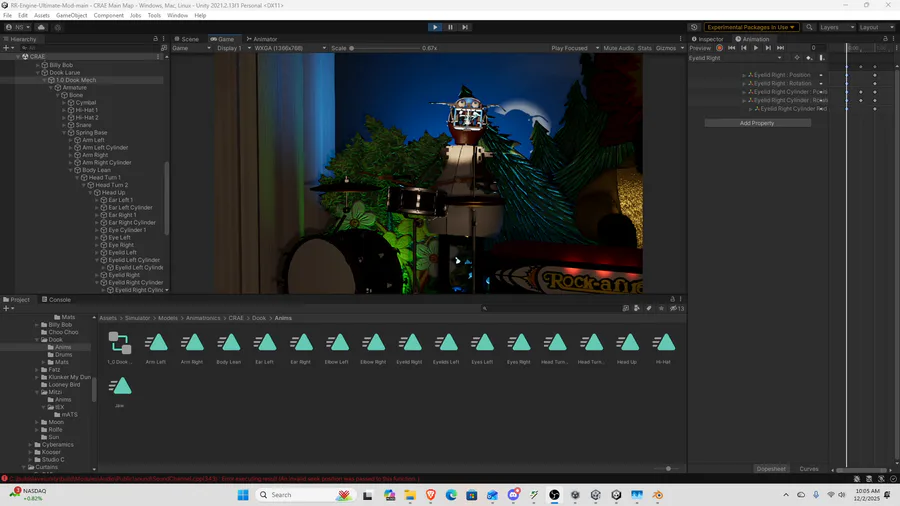
Task: Adjust the Project icon size slider
Action: pos(668,469)
